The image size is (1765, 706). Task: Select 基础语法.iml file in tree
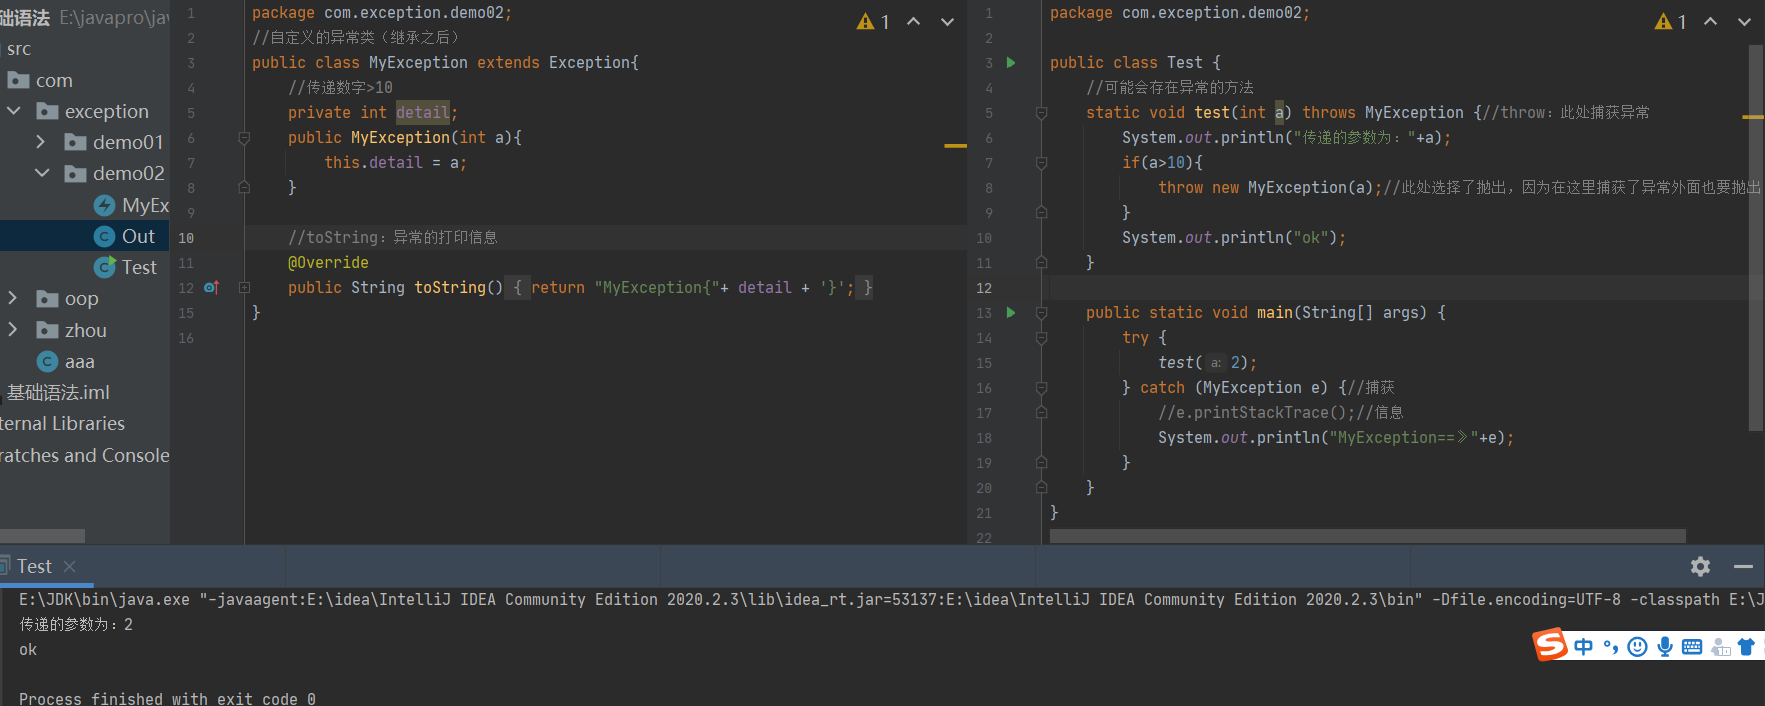pos(58,393)
